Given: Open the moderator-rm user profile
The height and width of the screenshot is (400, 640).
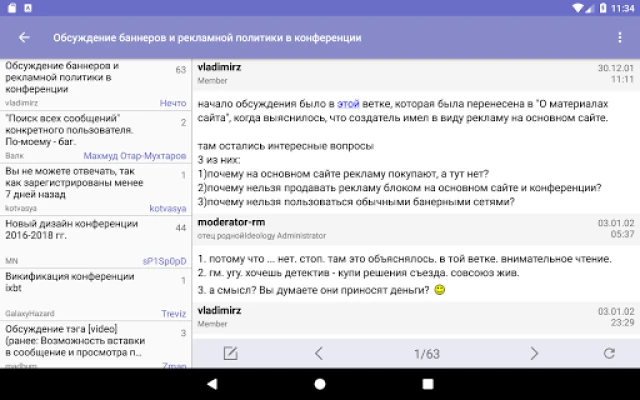Looking at the screenshot, I should click(x=231, y=223).
